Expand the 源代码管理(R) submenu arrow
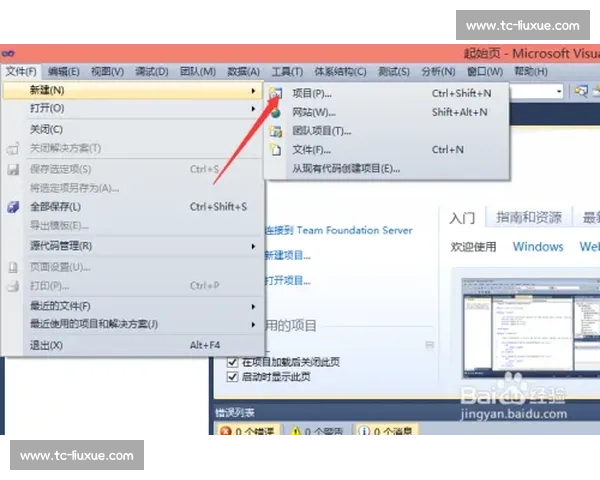The width and height of the screenshot is (600, 480). click(253, 246)
